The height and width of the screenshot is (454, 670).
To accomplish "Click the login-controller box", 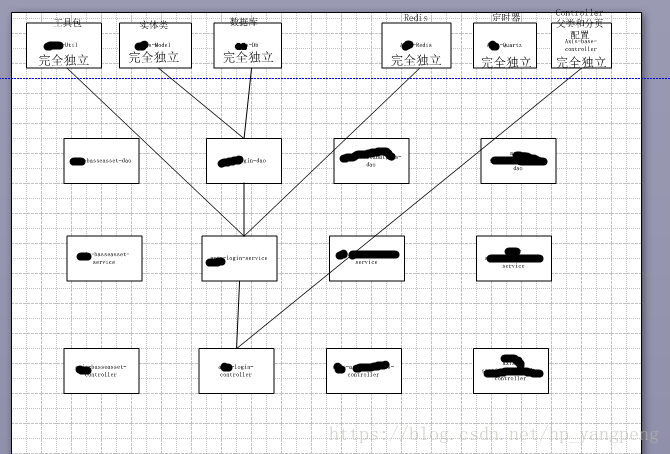I will tap(236, 370).
